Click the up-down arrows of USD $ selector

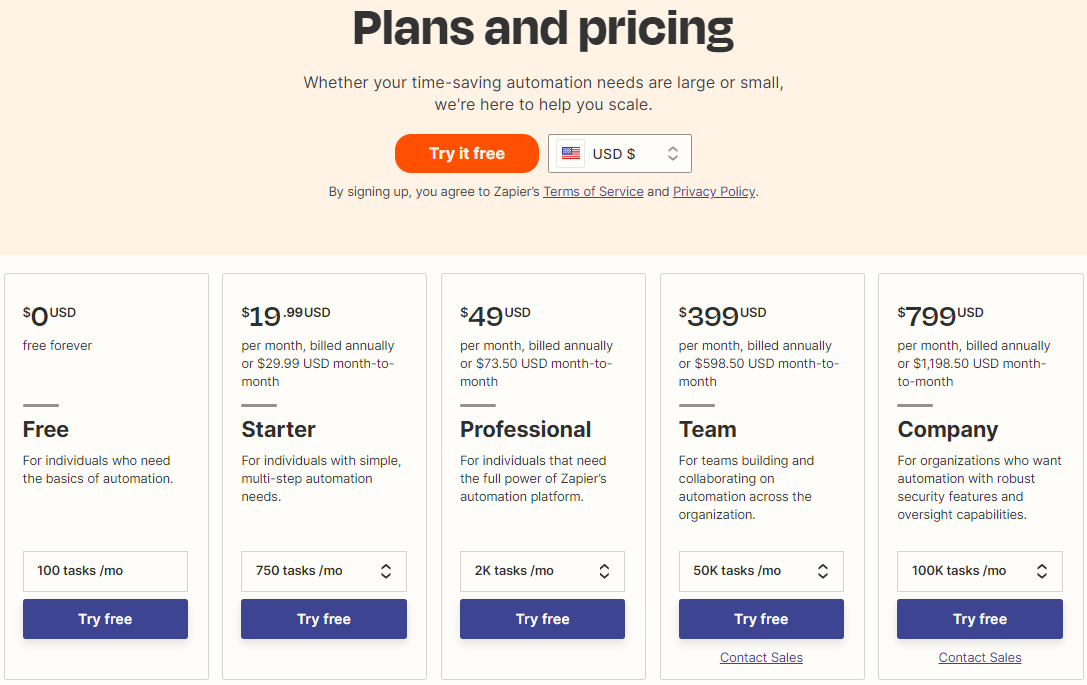pos(672,153)
